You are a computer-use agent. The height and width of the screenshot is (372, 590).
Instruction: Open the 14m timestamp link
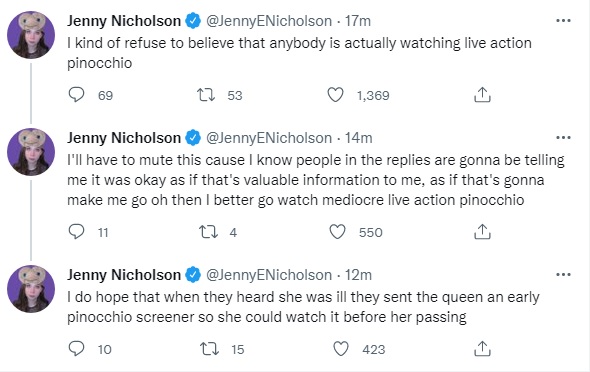pyautogui.click(x=359, y=138)
